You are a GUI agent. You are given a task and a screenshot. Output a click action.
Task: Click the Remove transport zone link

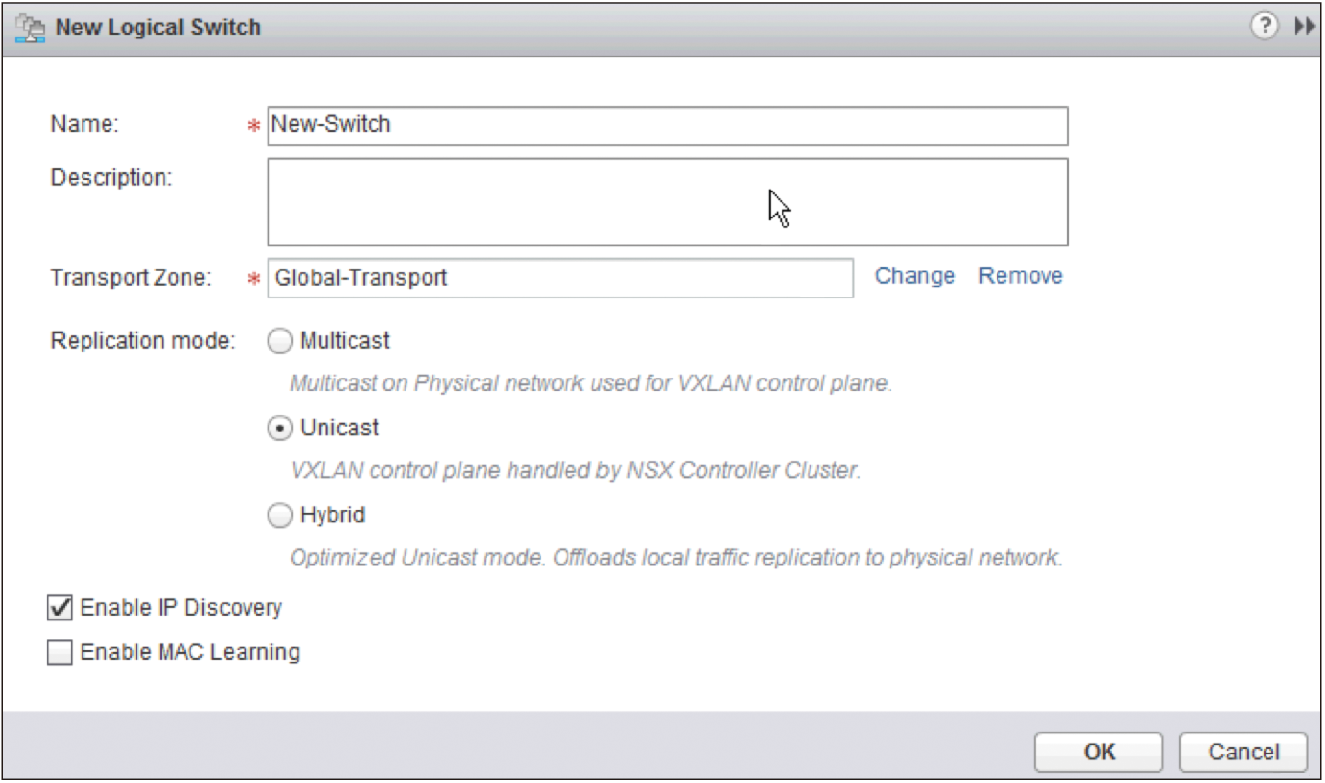click(1020, 276)
